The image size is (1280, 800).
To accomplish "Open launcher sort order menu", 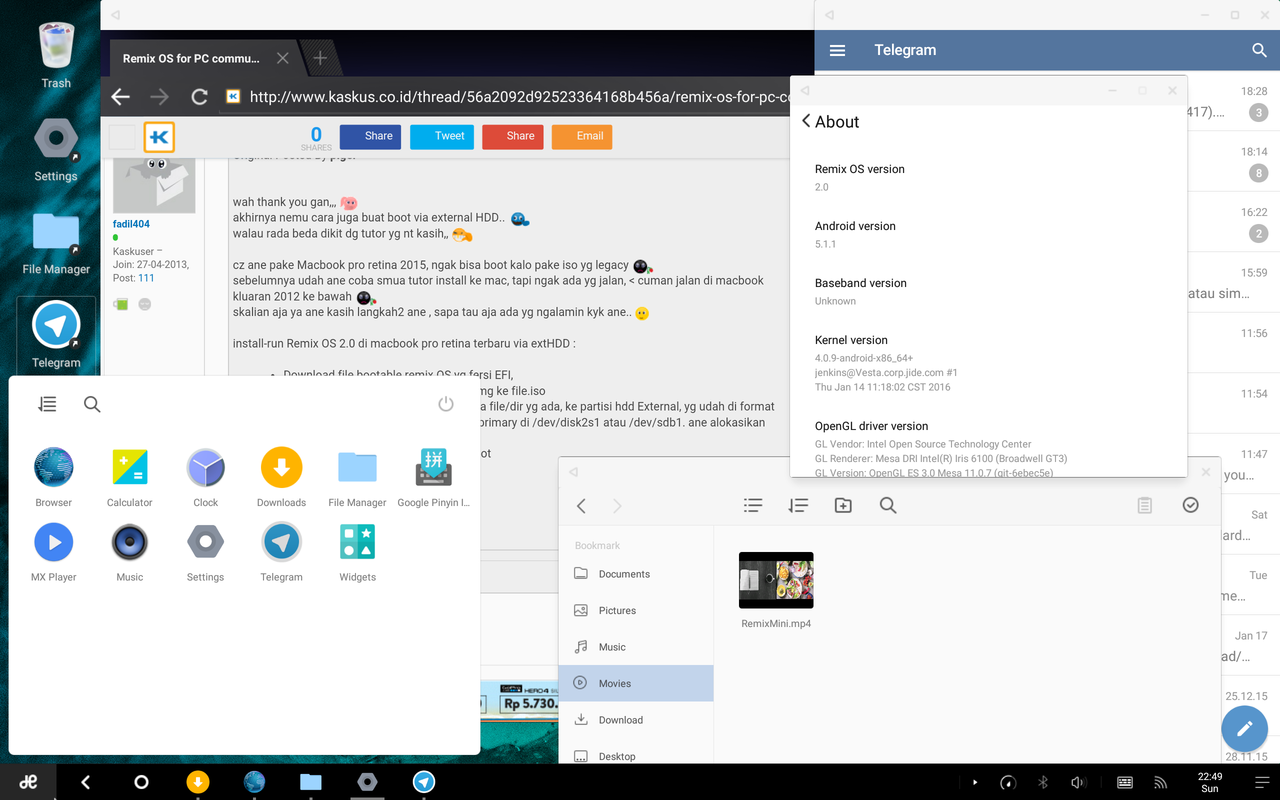I will click(x=47, y=404).
